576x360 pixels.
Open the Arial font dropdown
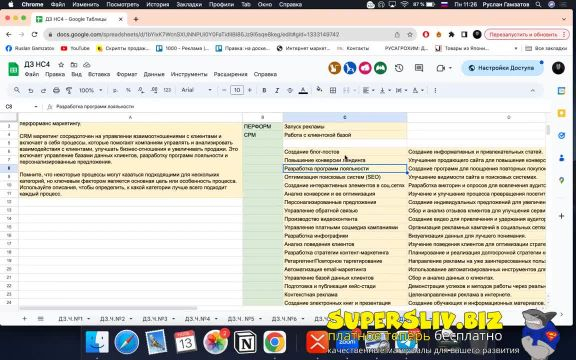click(197, 90)
